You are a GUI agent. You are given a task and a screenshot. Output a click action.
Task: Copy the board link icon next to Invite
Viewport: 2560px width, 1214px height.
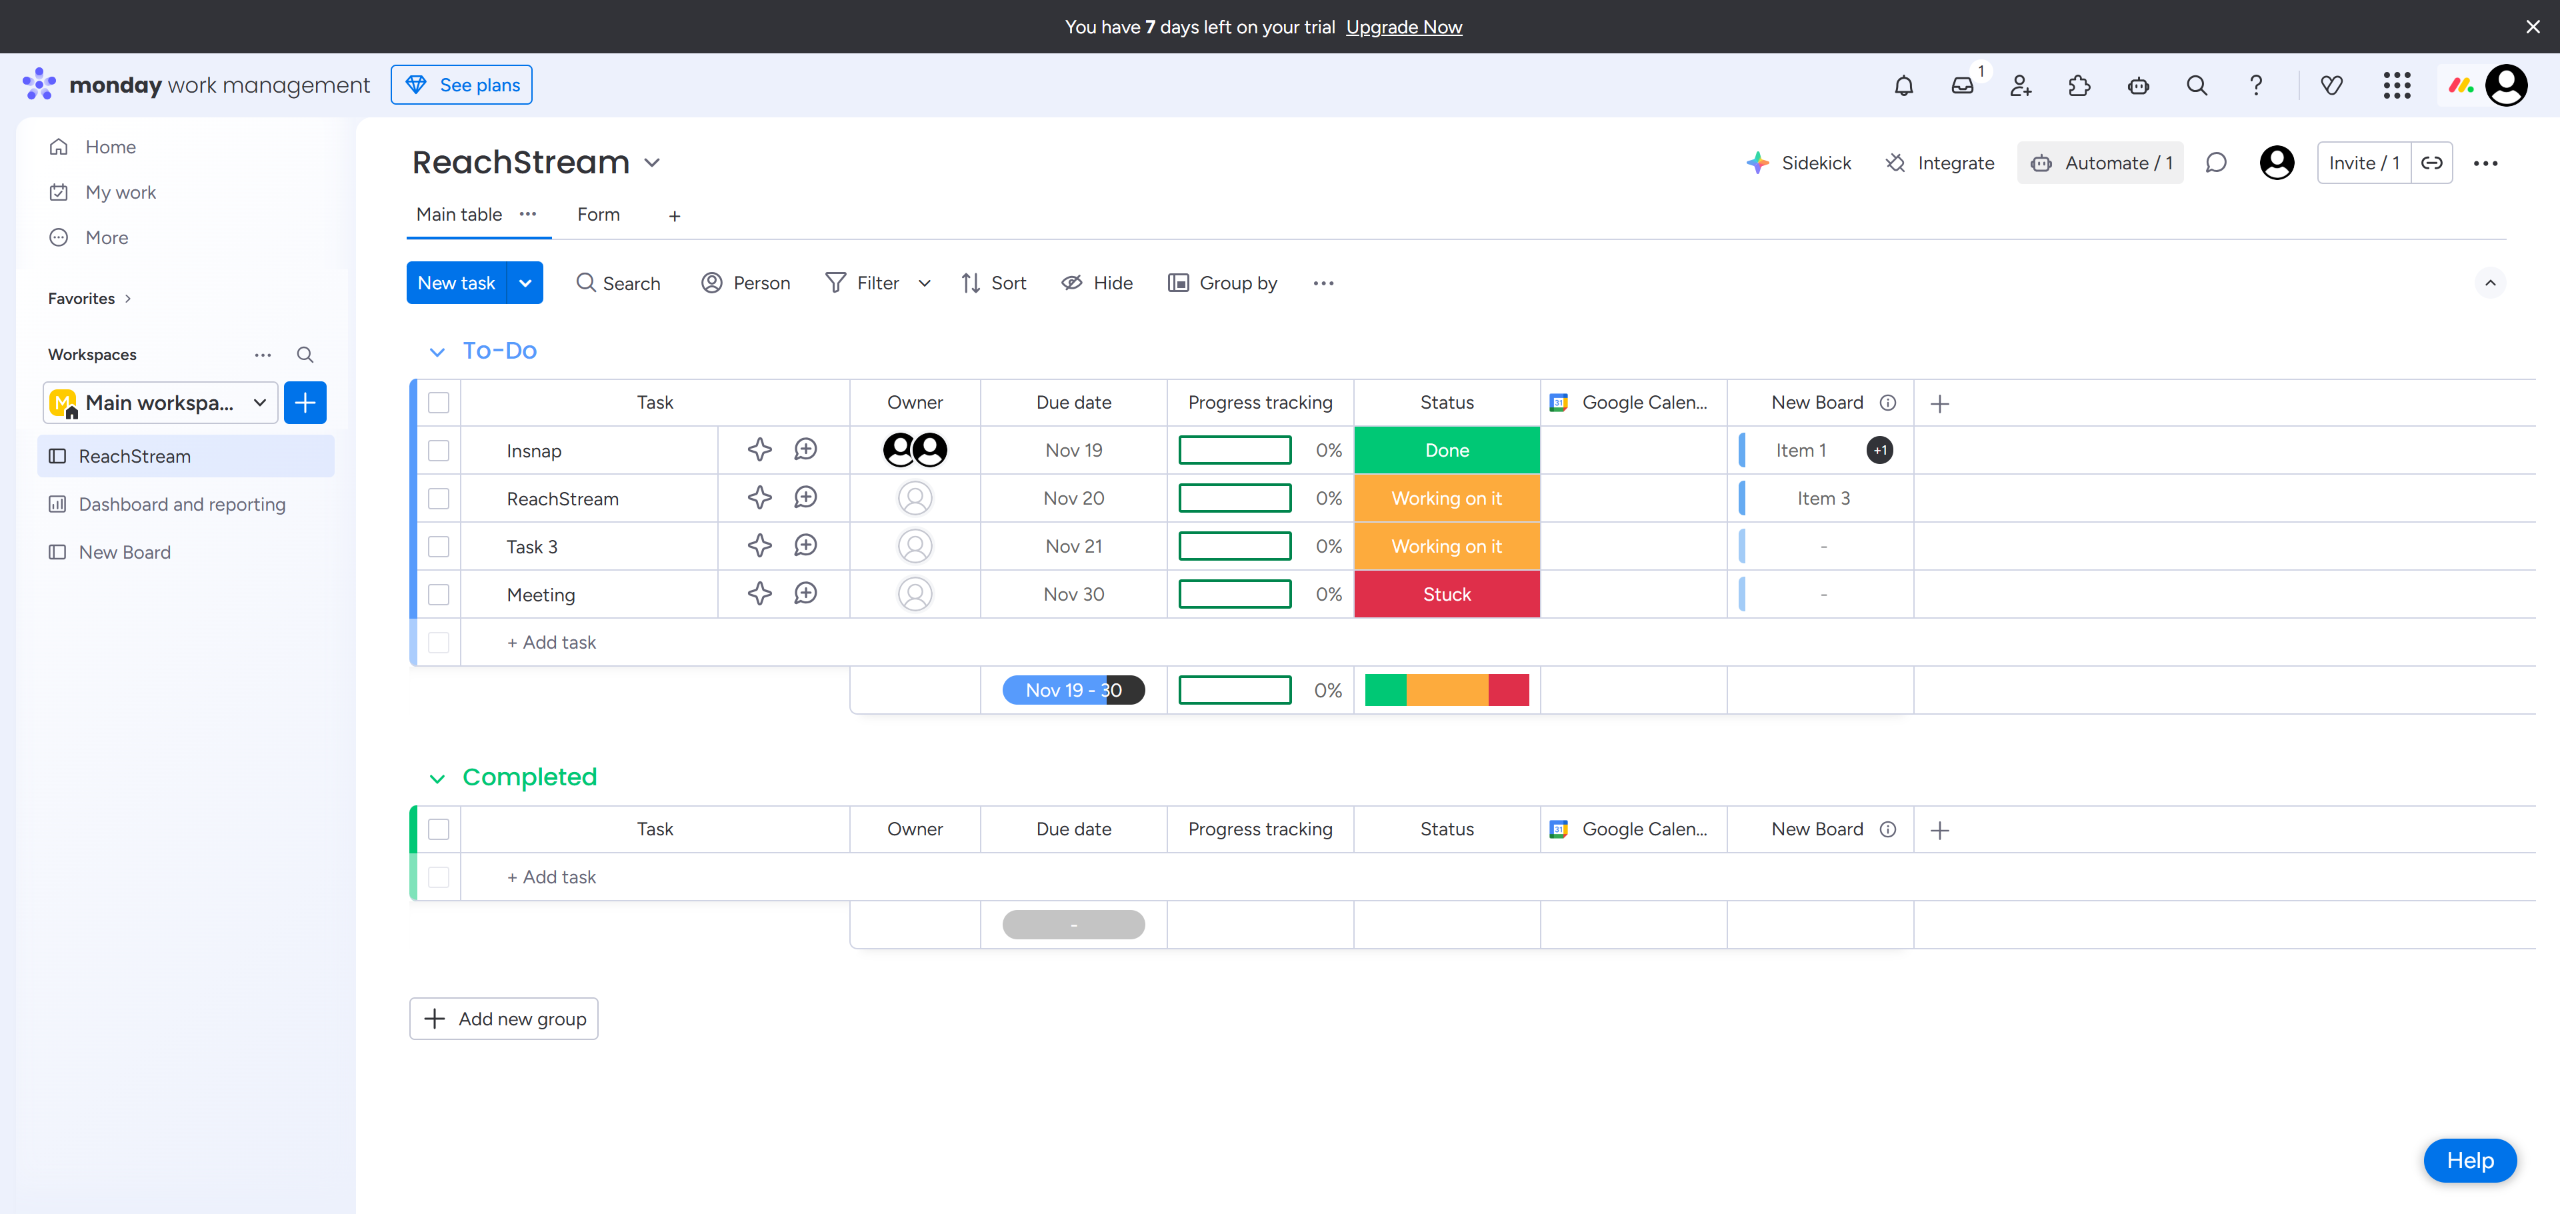click(x=2432, y=163)
